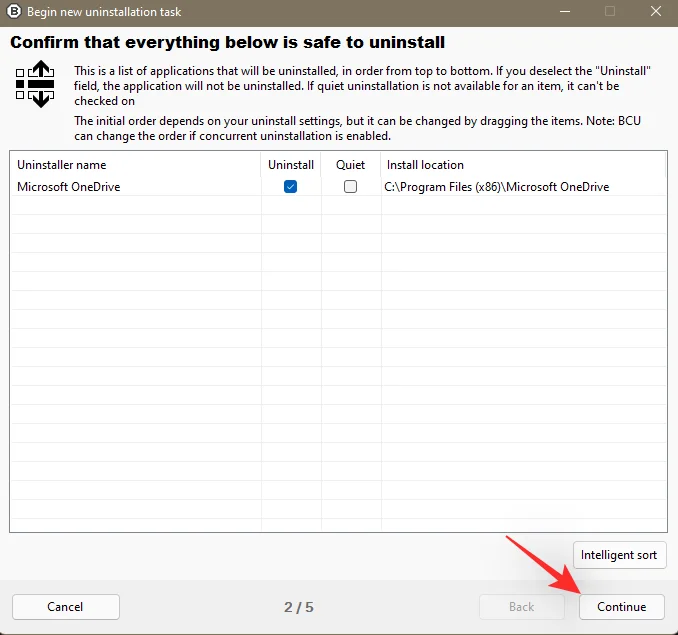This screenshot has height=635, width=678.
Task: Click the OneDrive install location path cell
Action: point(496,187)
